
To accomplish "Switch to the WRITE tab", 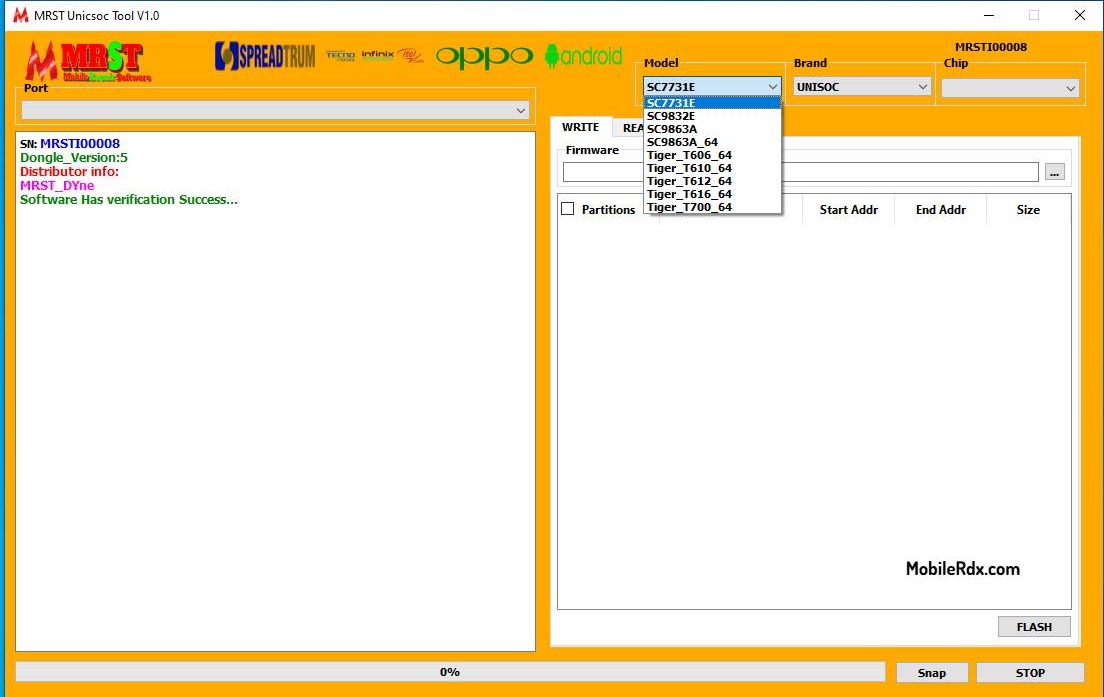I will (581, 127).
